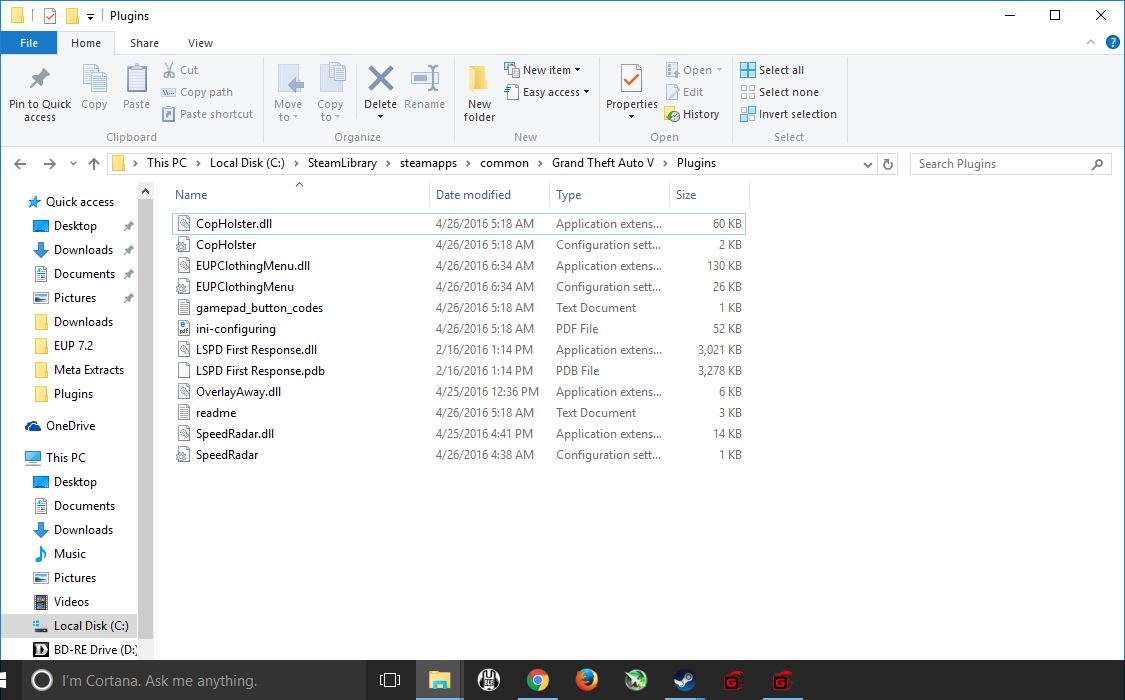1125x700 pixels.
Task: Switch to the View ribbon tab
Action: click(x=200, y=43)
